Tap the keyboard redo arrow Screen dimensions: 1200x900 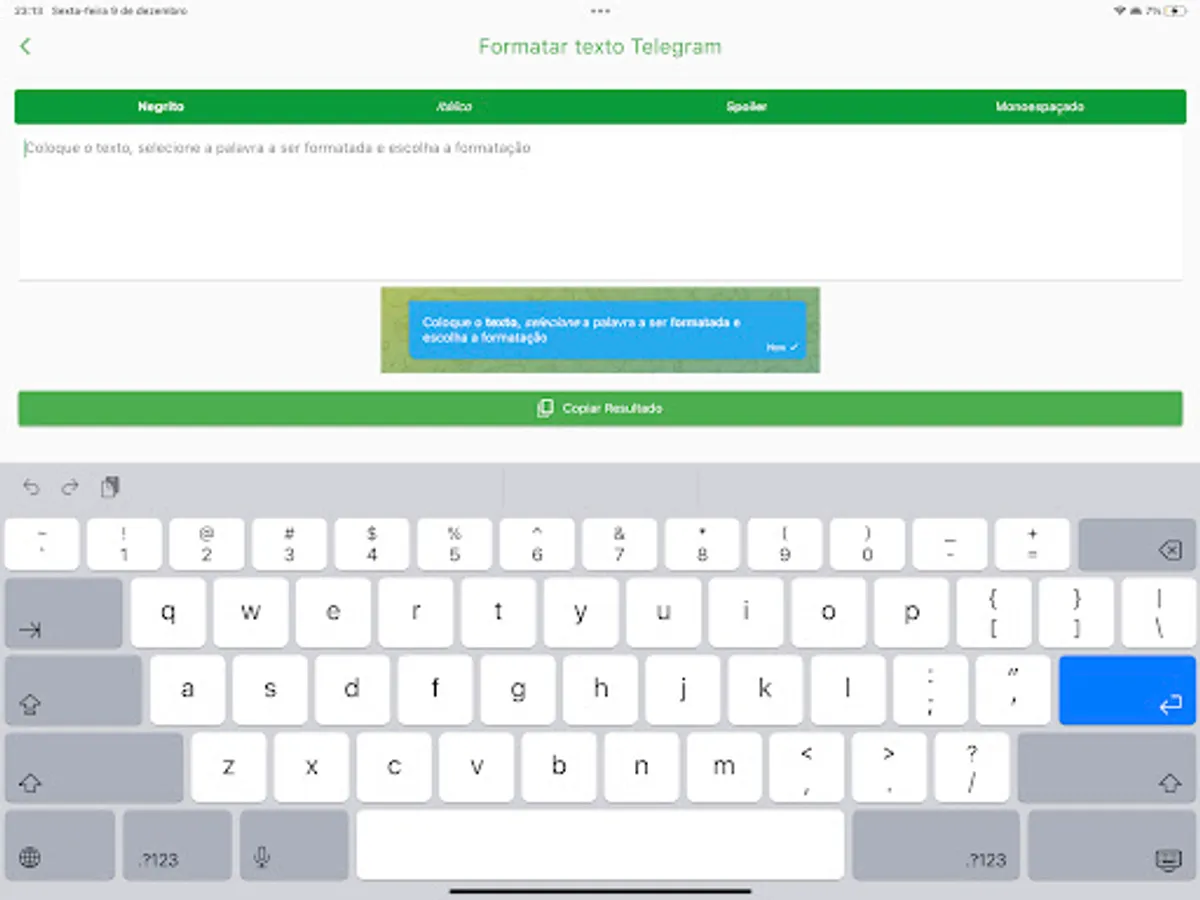70,487
